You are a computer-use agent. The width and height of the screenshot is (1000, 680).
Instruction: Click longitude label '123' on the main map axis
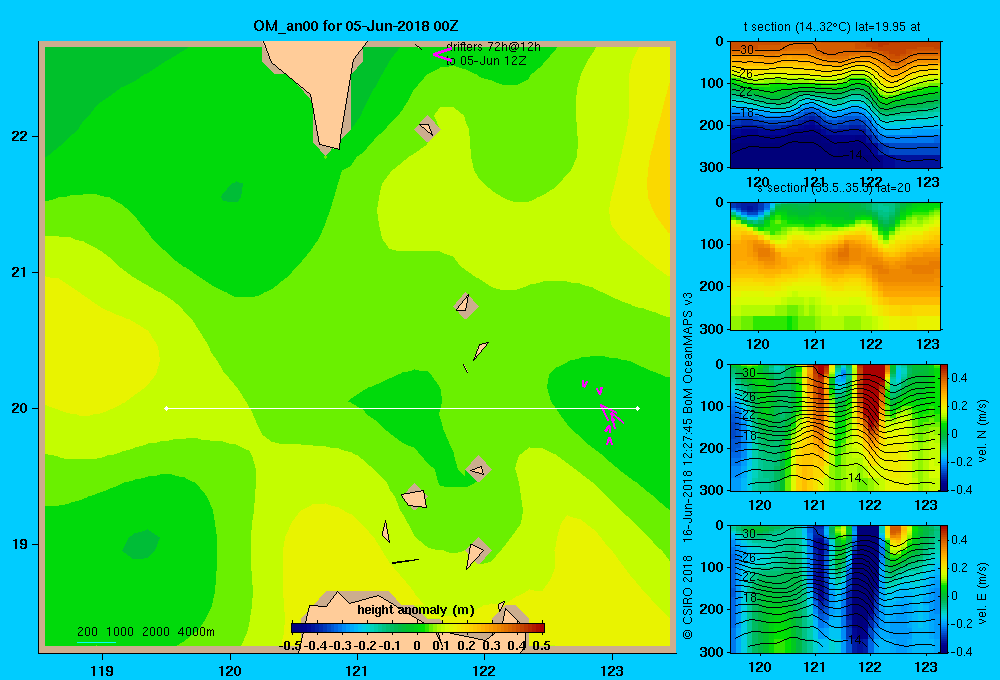point(612,670)
